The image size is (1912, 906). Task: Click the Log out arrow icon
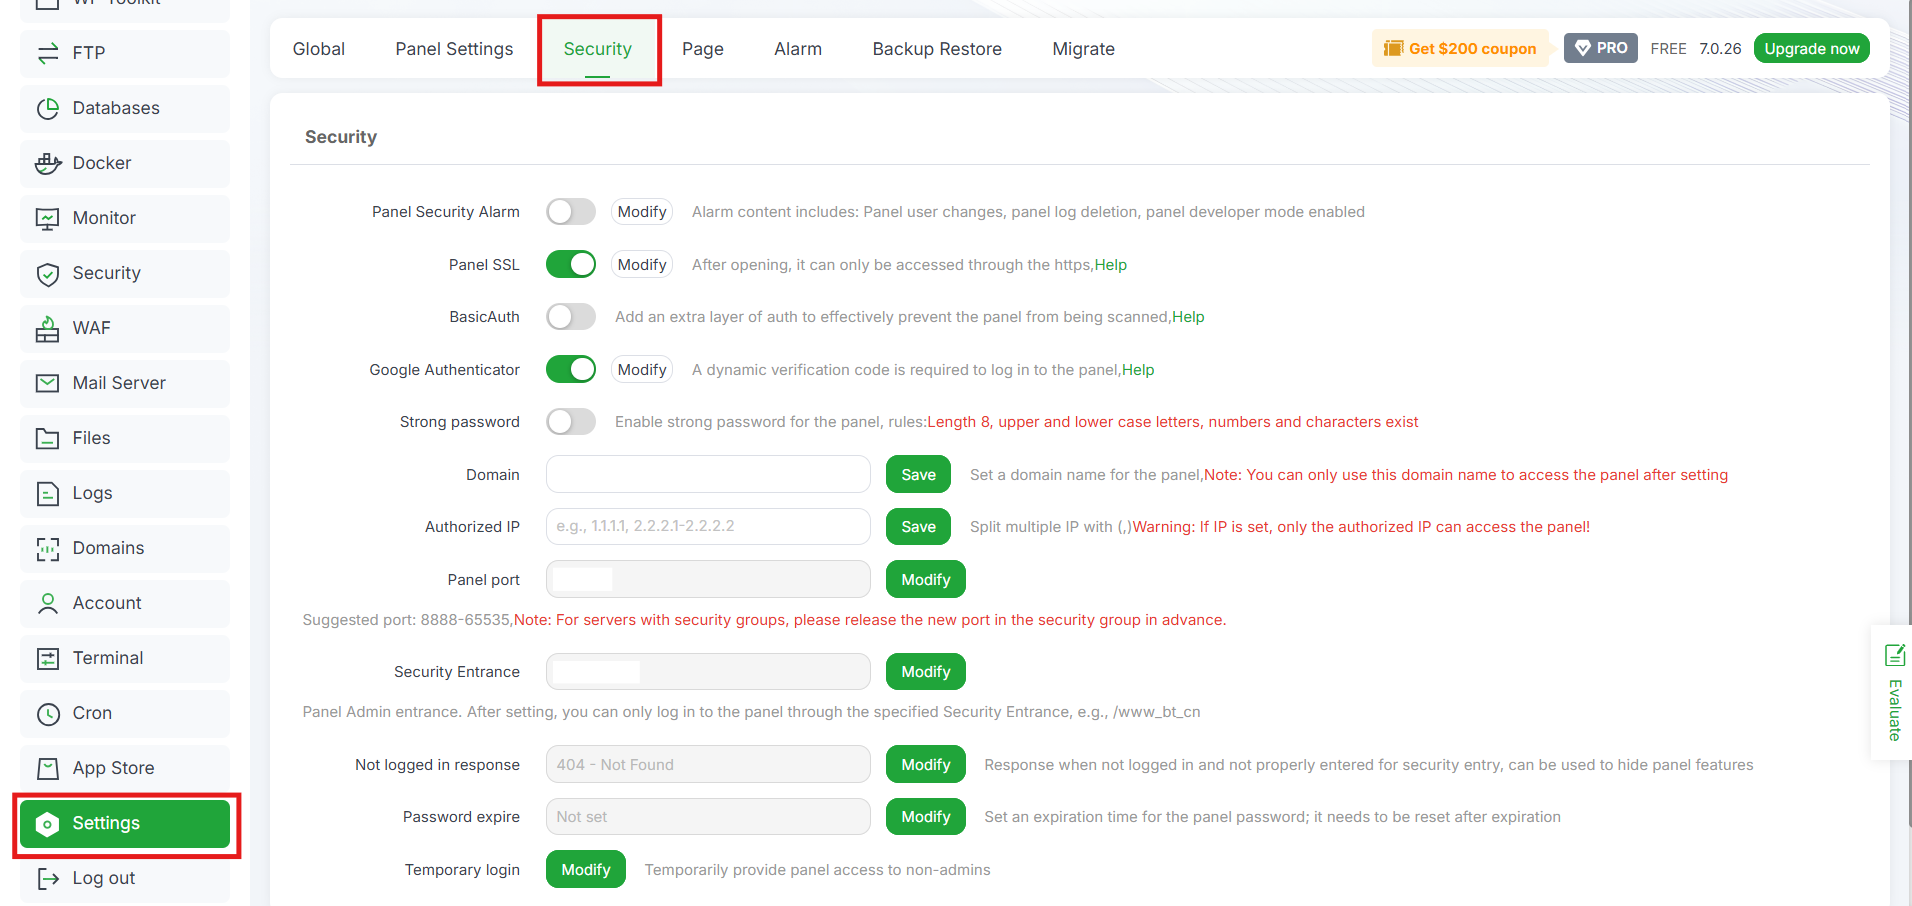point(48,878)
